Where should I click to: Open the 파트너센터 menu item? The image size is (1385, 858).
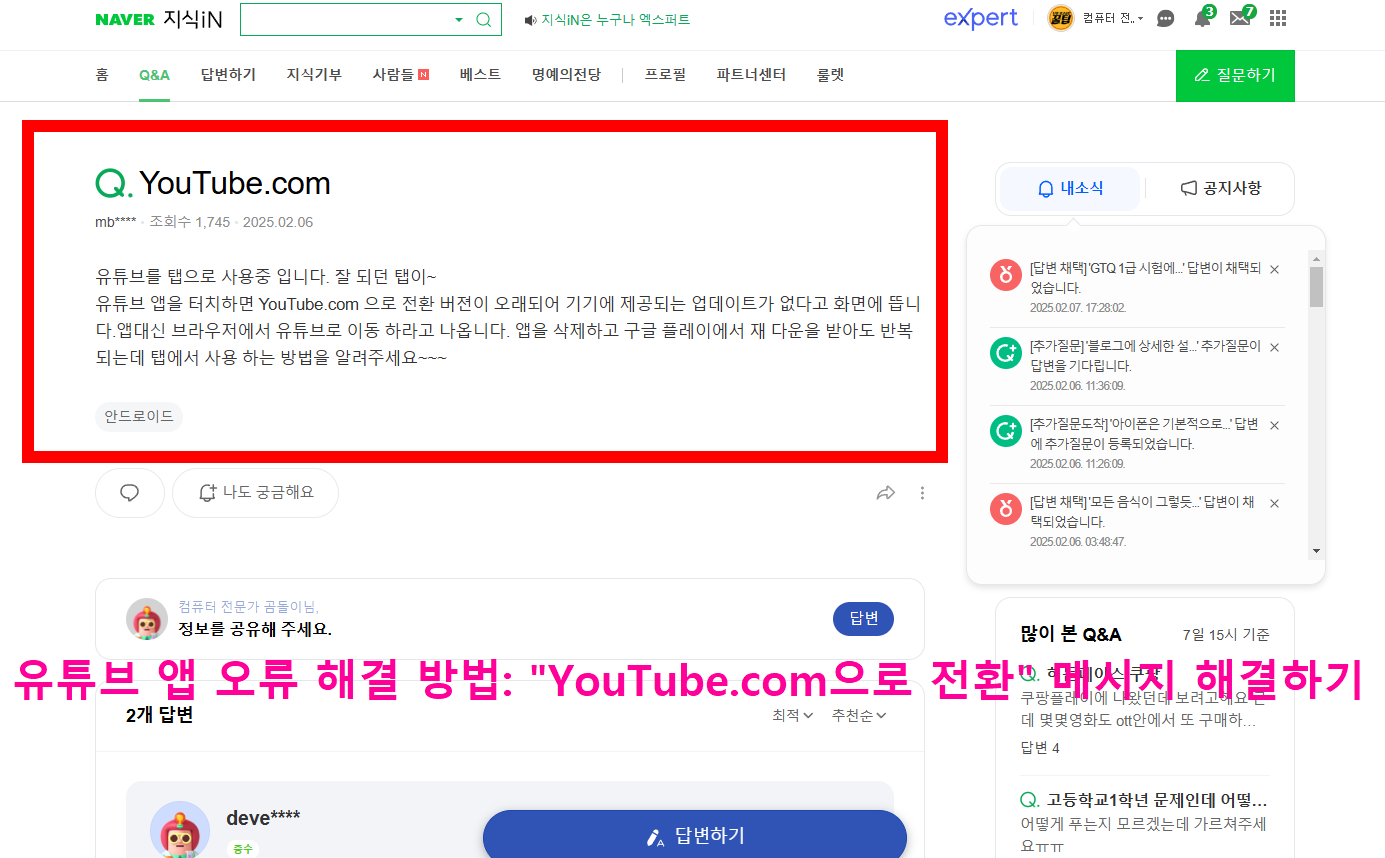point(751,75)
